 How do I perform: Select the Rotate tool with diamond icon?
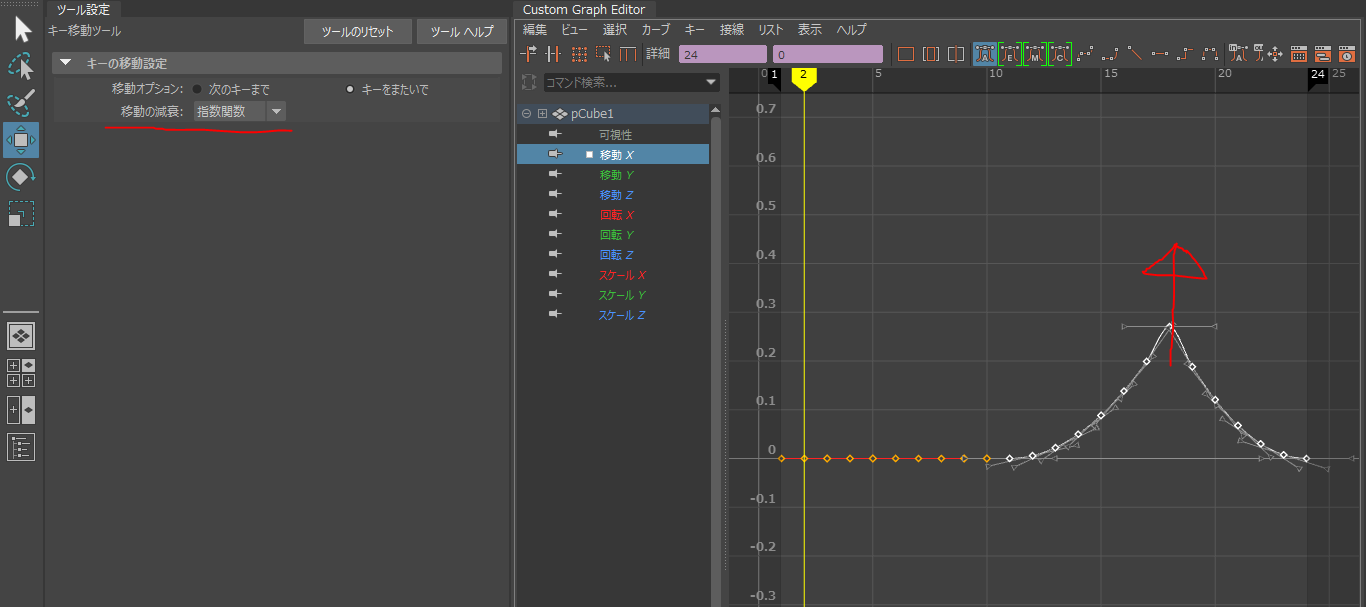pos(21,178)
